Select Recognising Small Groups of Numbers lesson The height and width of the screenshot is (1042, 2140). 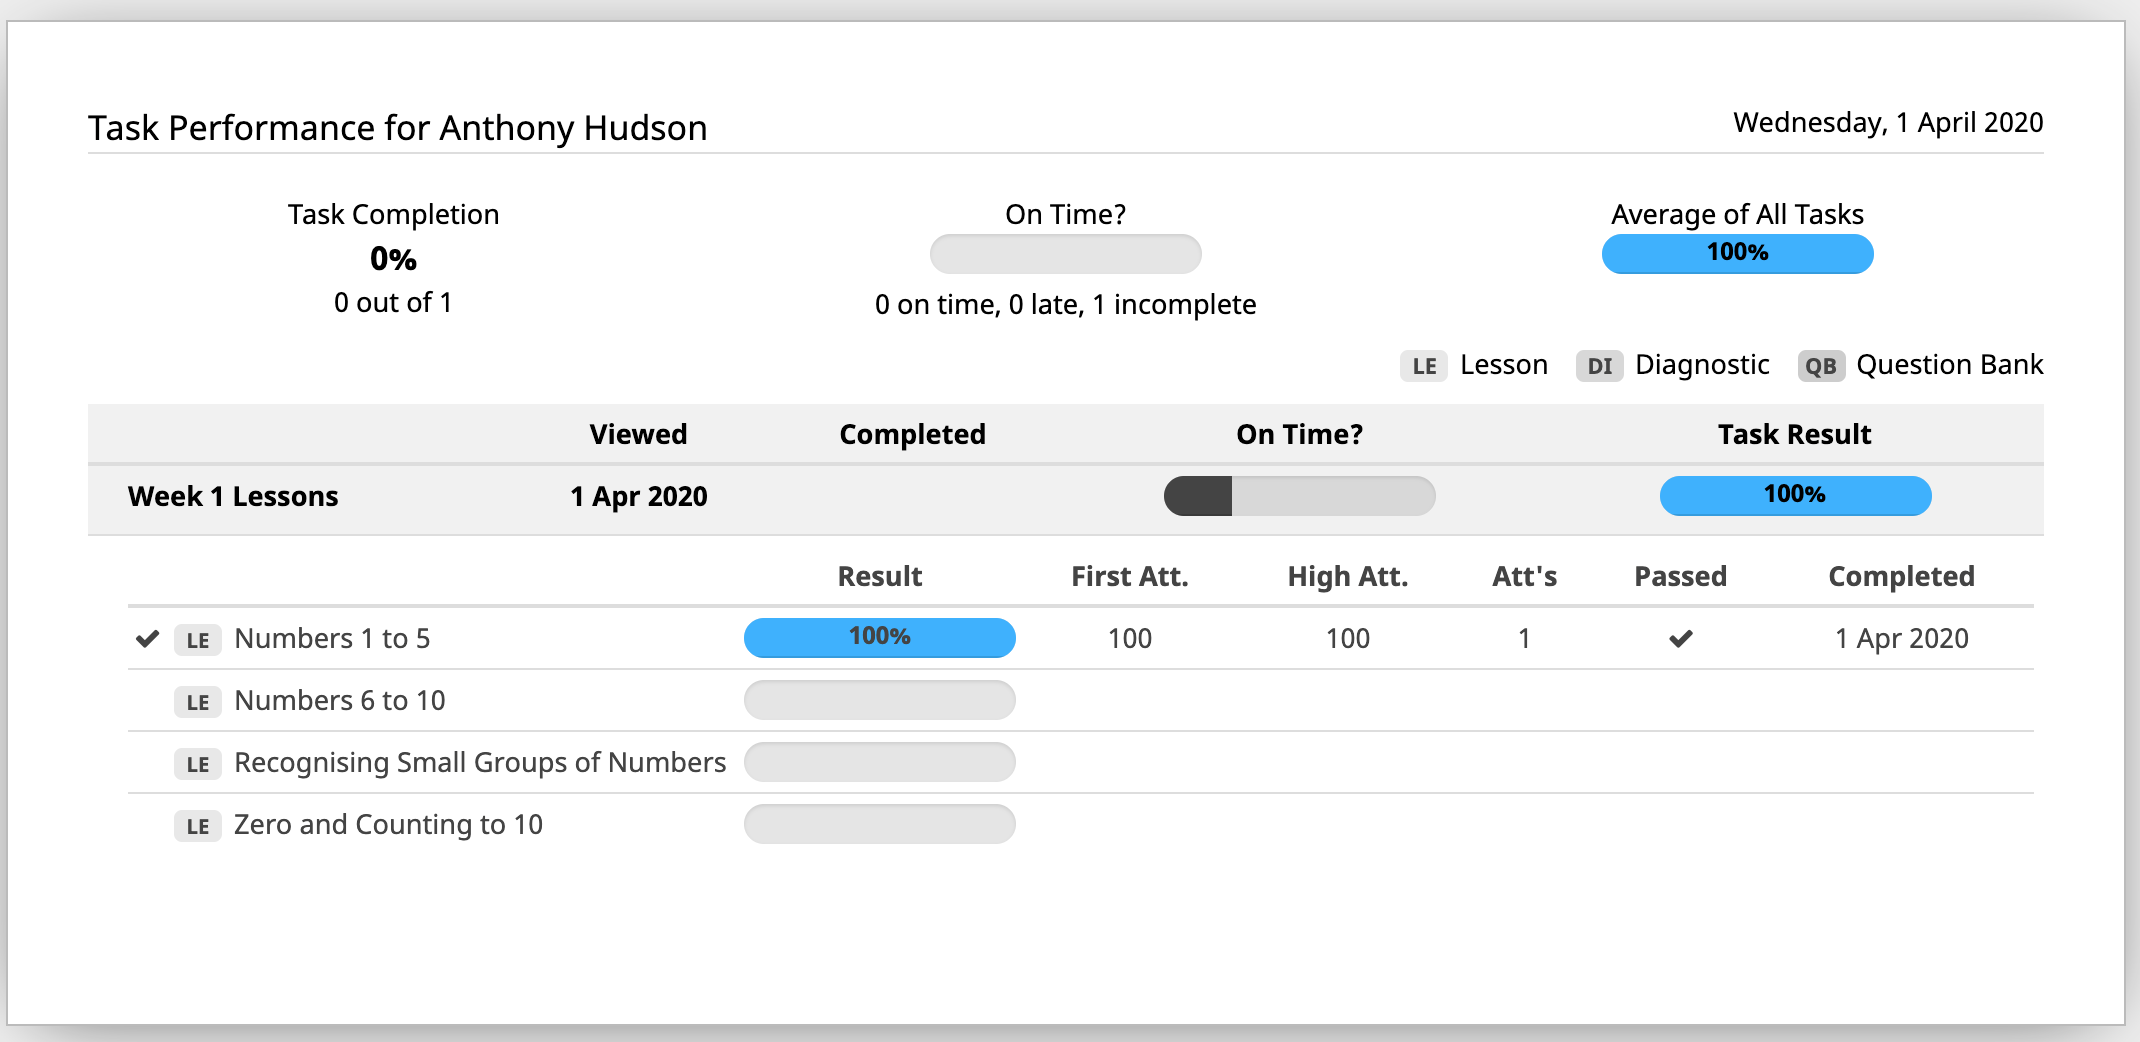click(480, 763)
